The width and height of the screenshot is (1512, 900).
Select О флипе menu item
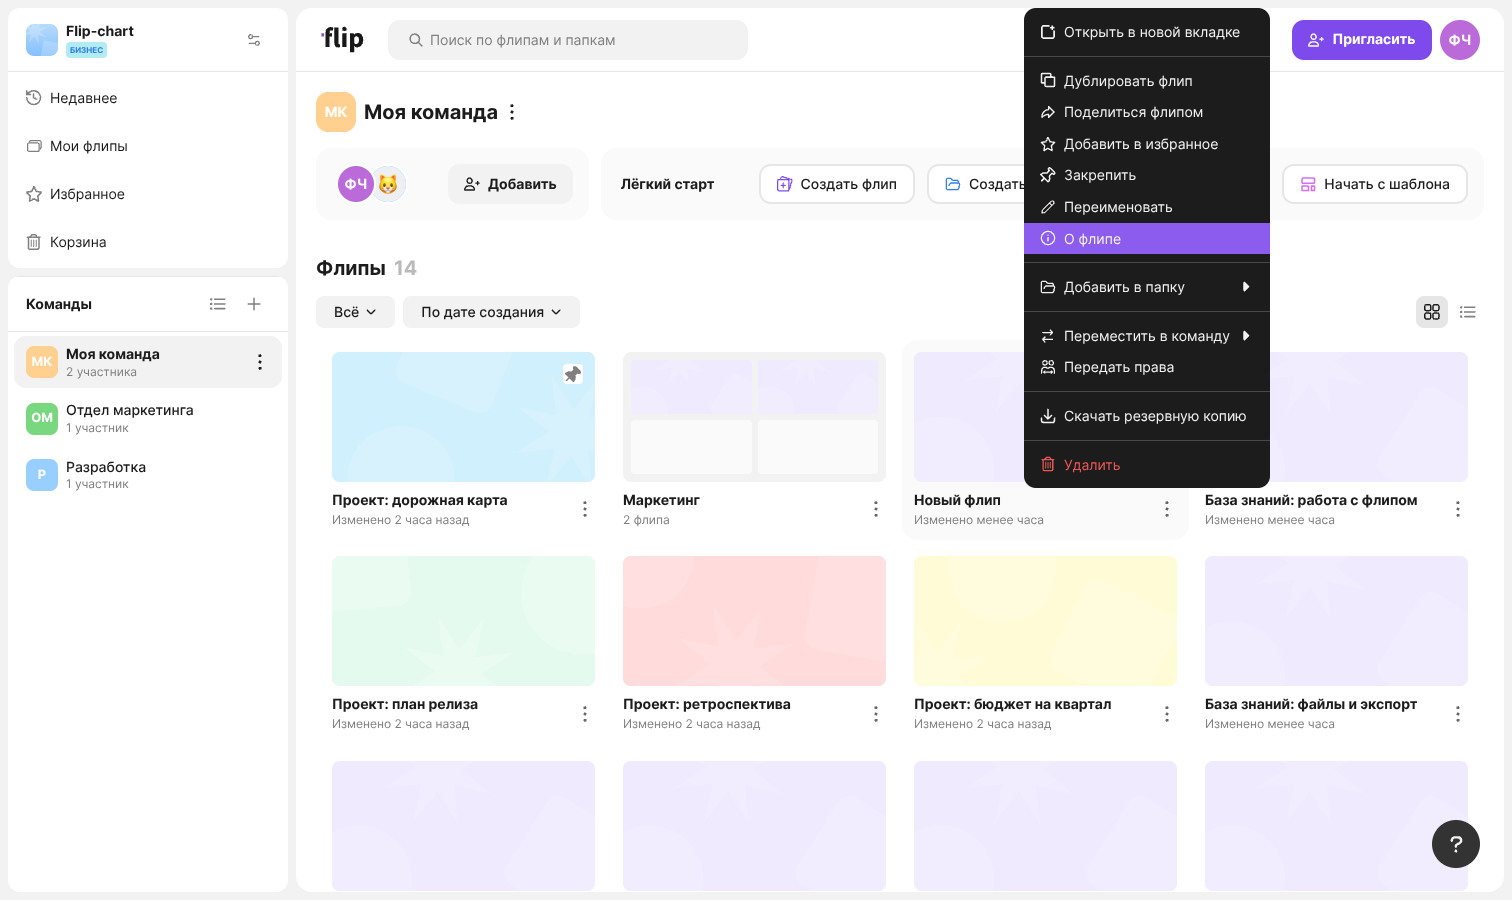tap(1147, 239)
